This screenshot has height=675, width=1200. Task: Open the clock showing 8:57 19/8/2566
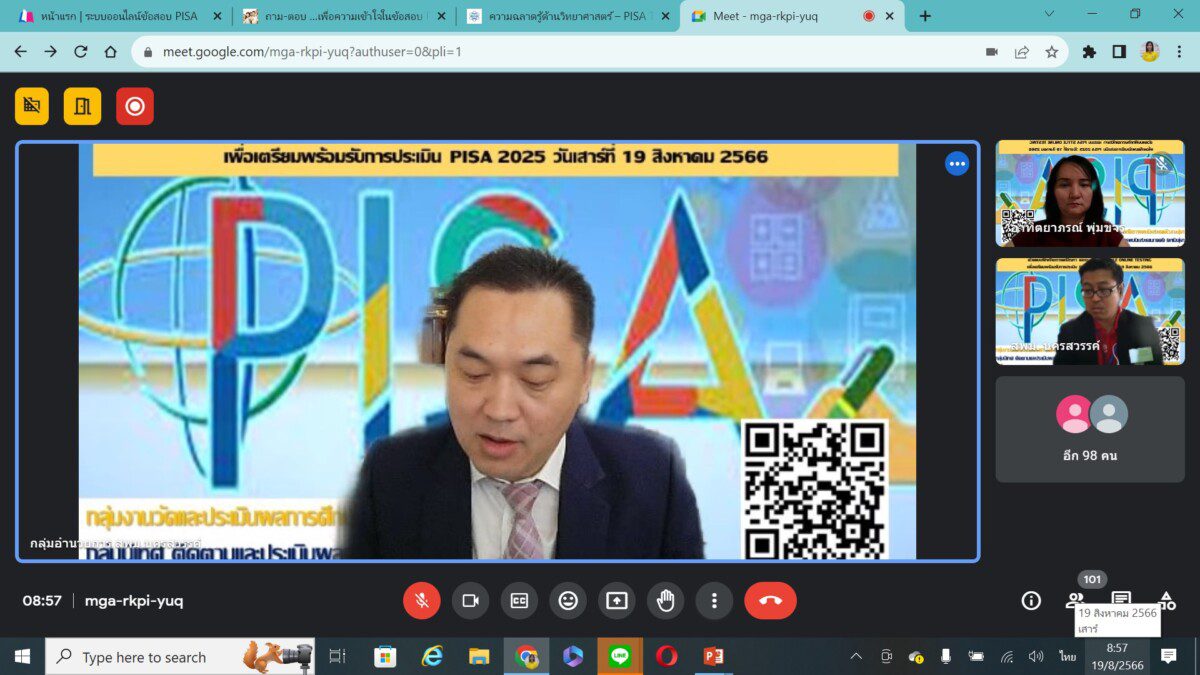[1117, 657]
